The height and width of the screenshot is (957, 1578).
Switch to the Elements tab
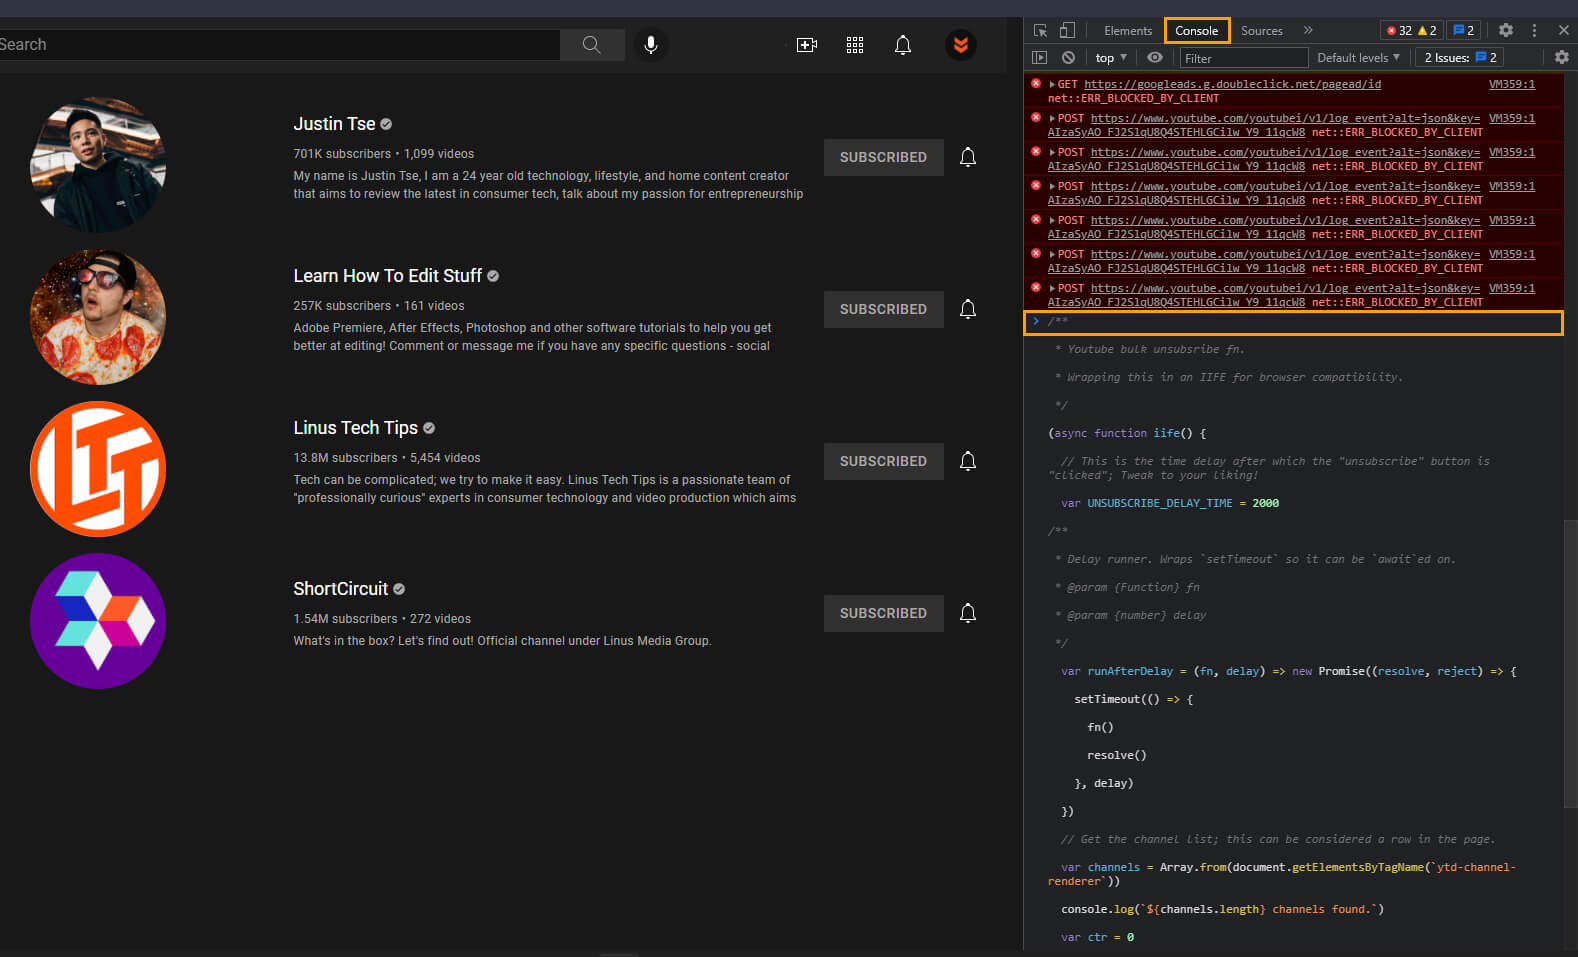pos(1128,30)
